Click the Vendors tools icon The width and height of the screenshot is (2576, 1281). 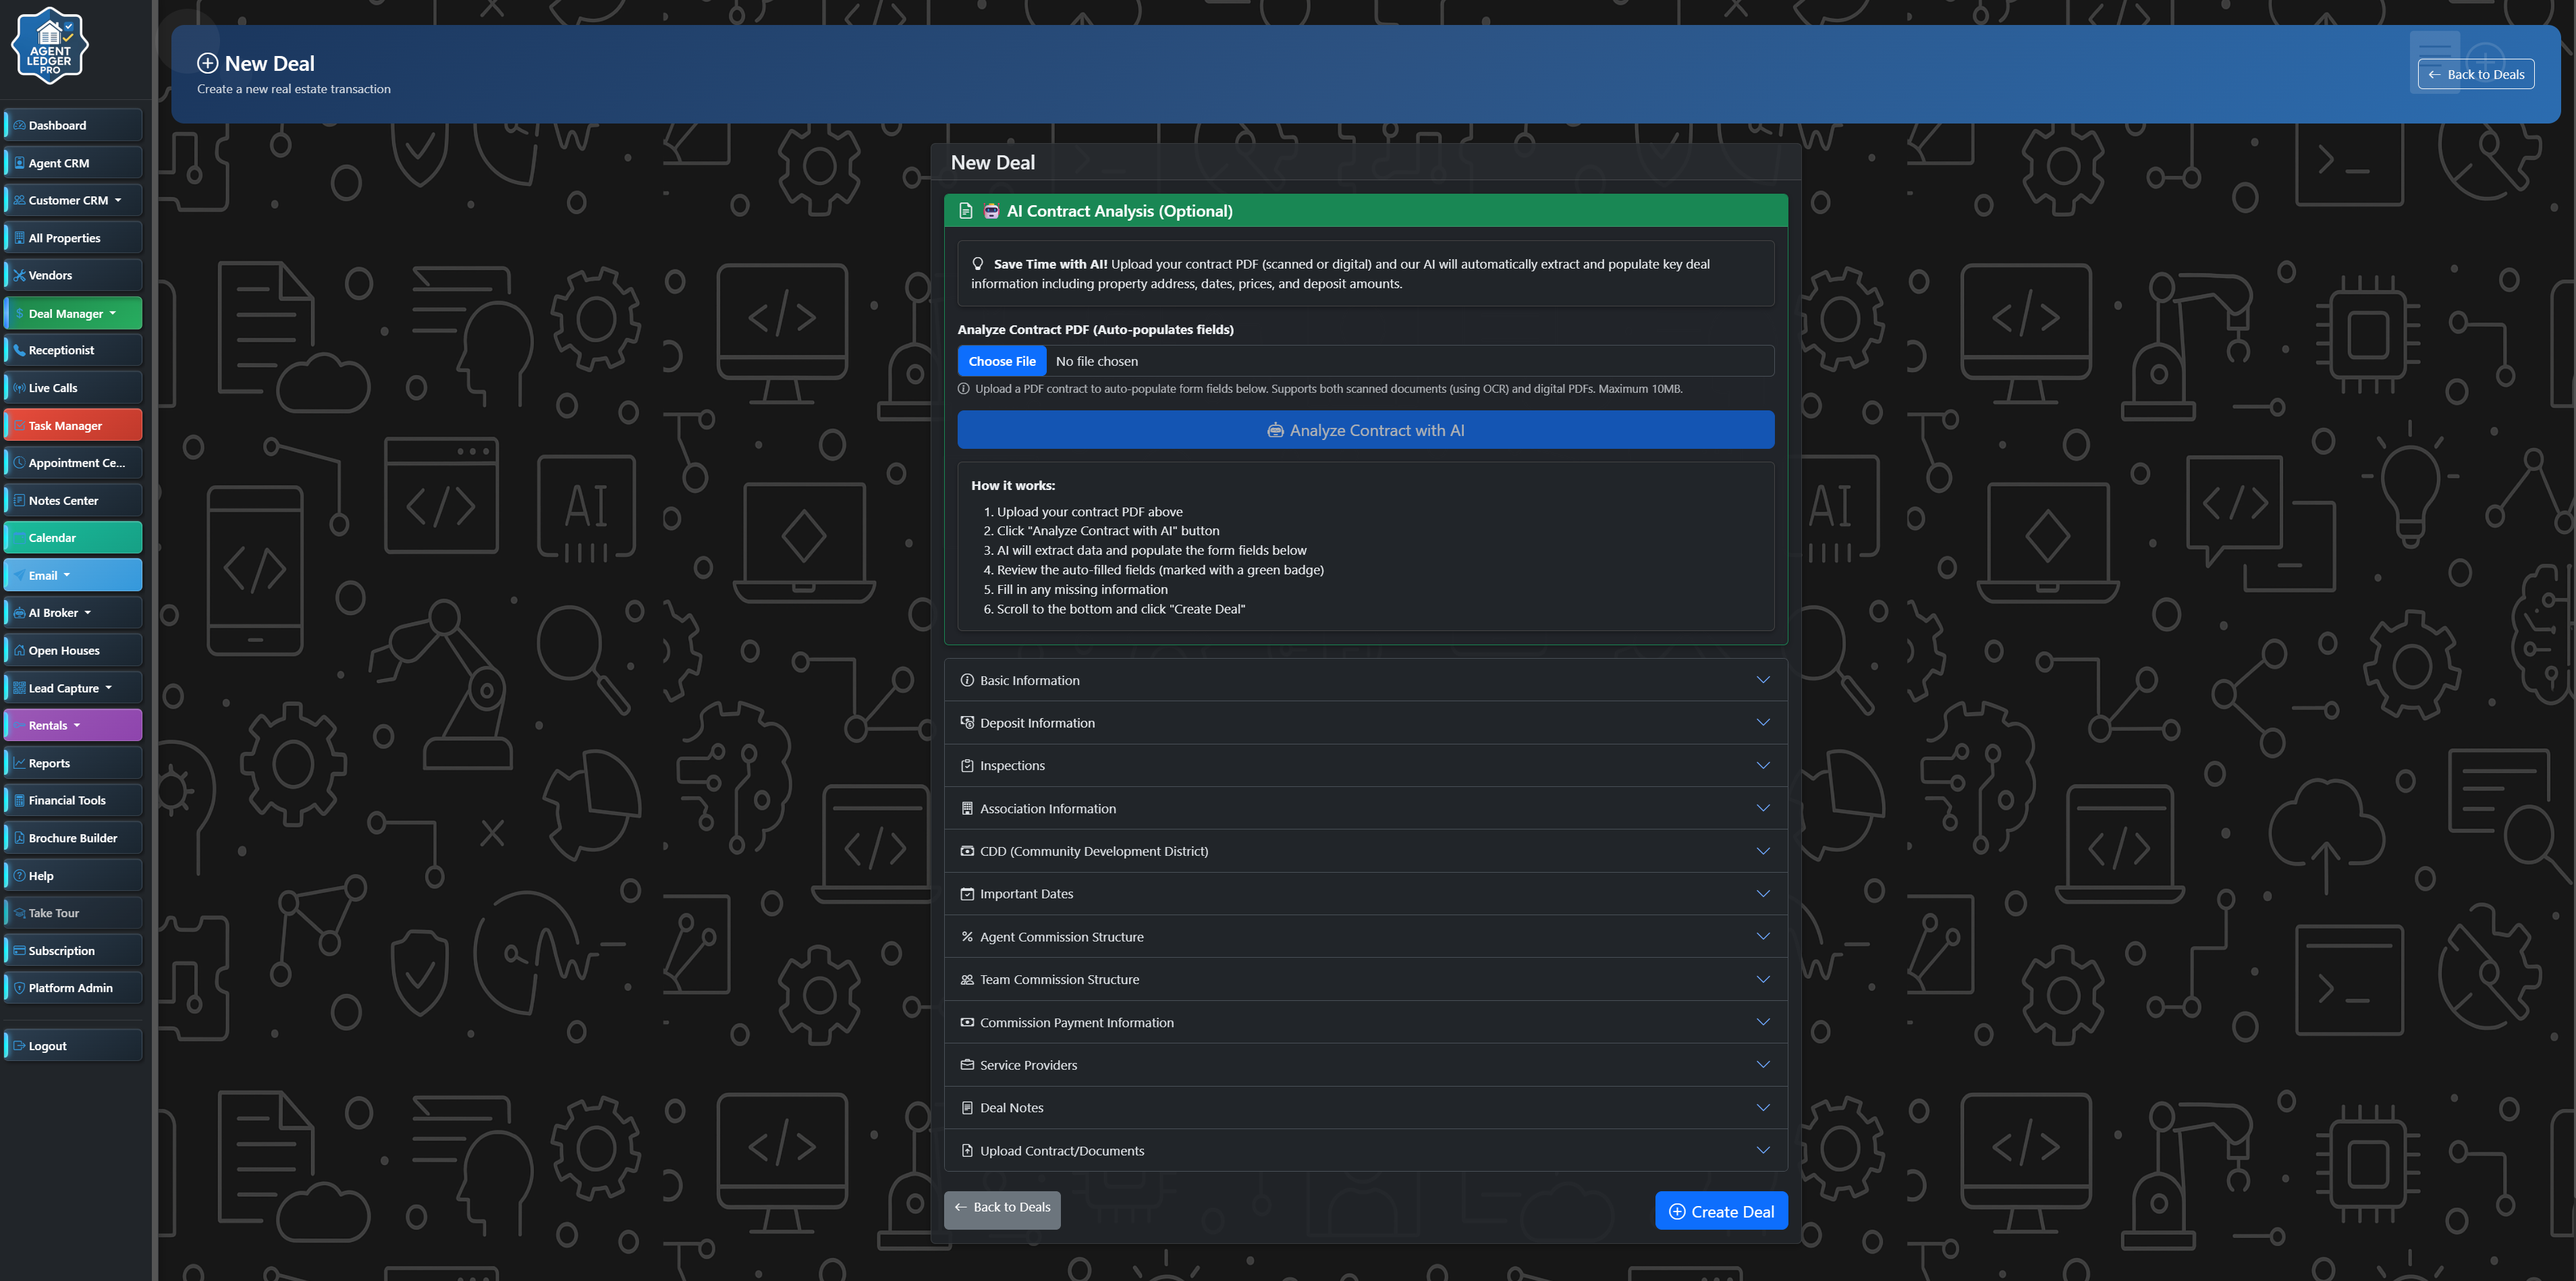click(x=19, y=275)
